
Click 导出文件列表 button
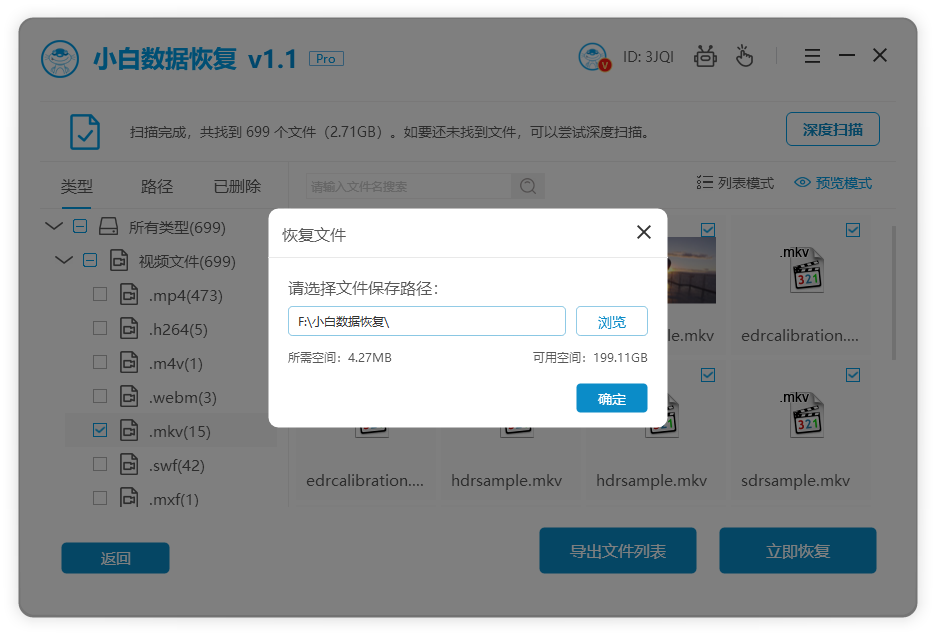point(618,551)
